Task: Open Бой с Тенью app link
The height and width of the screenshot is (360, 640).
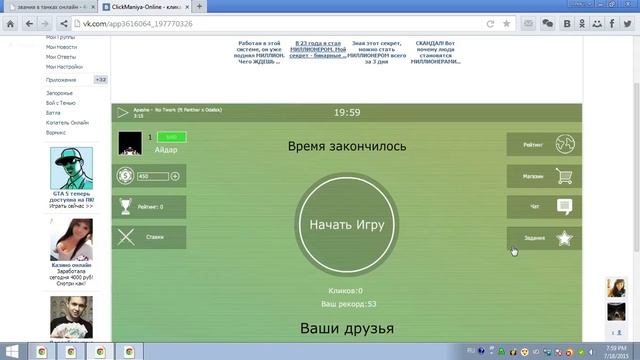Action: 60,103
